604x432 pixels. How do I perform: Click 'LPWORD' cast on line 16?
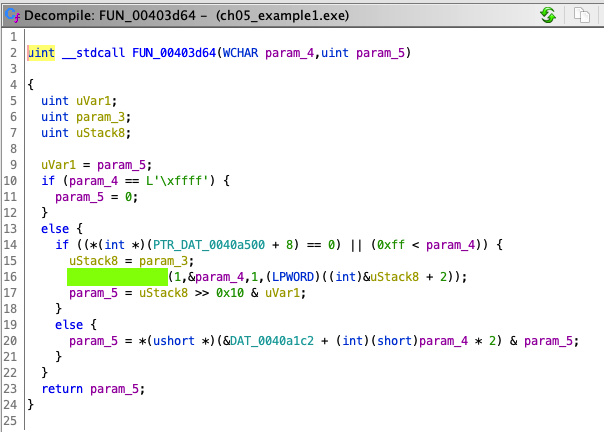click(293, 277)
